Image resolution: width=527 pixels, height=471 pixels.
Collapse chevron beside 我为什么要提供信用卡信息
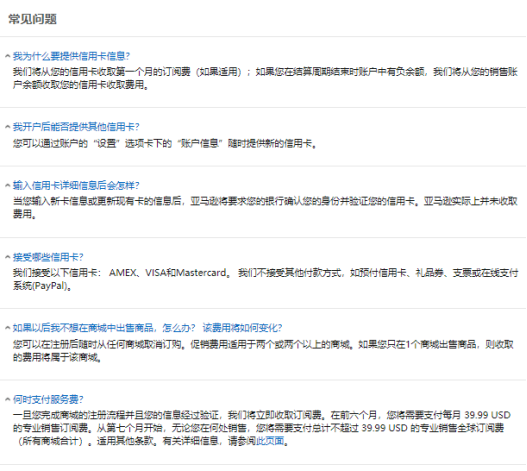(7, 56)
